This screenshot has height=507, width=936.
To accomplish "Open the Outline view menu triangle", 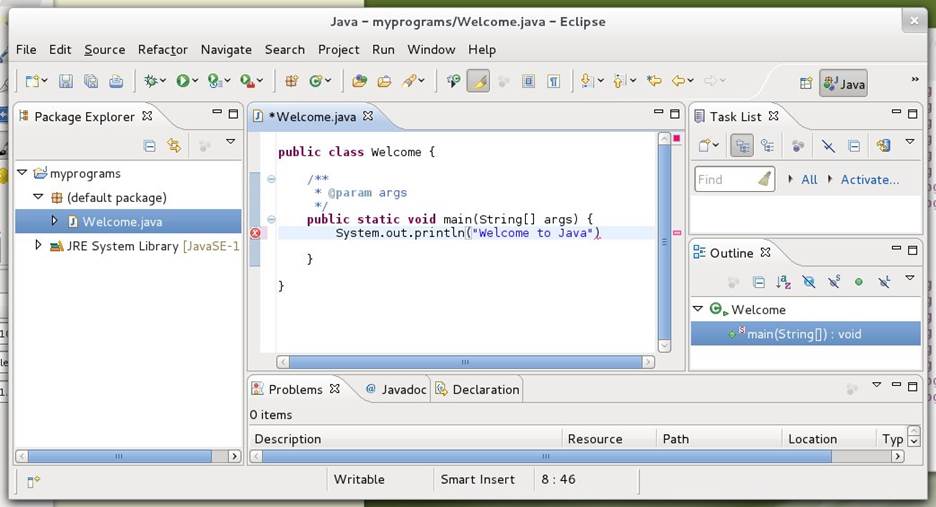I will click(910, 278).
